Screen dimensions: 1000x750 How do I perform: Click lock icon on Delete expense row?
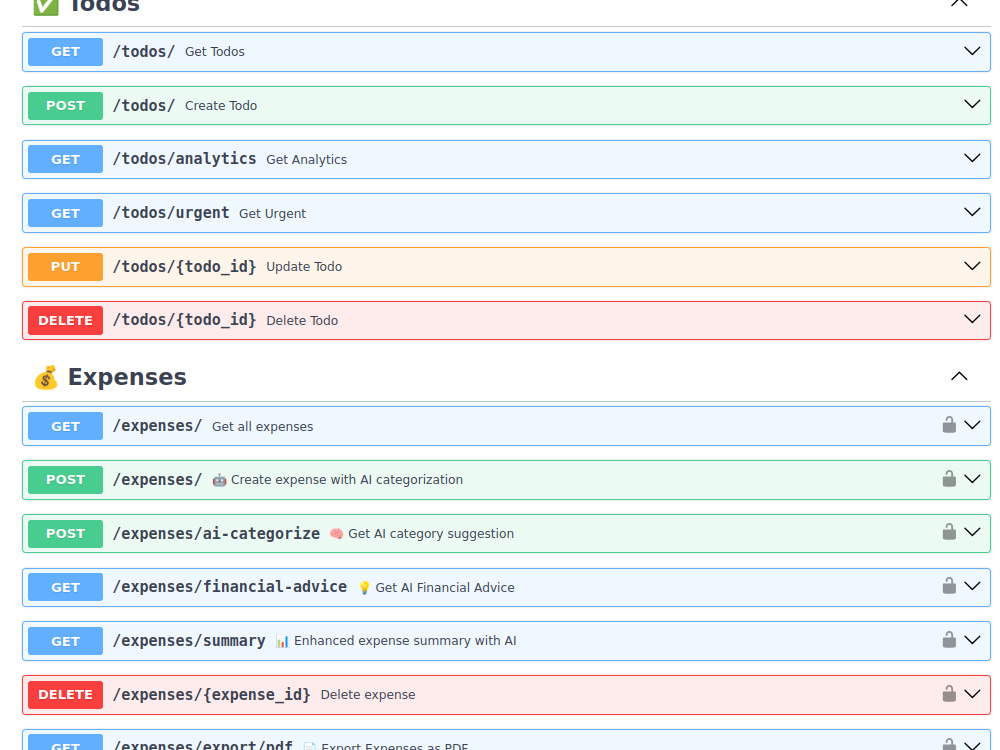(949, 693)
